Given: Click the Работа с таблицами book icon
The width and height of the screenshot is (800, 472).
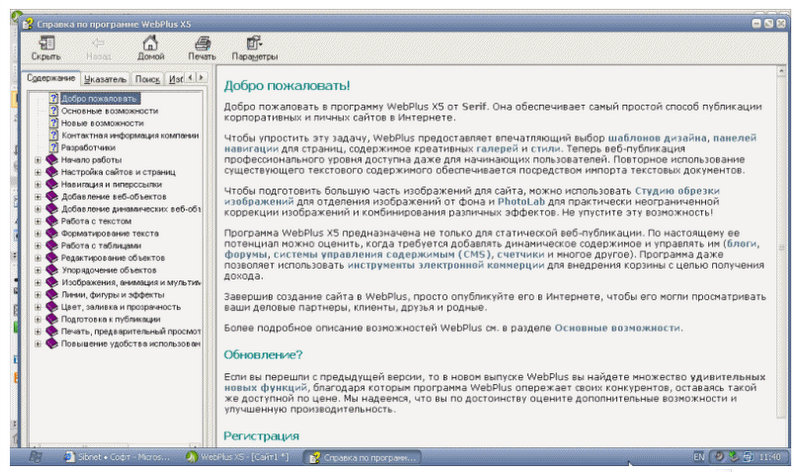Looking at the screenshot, I should coord(52,245).
